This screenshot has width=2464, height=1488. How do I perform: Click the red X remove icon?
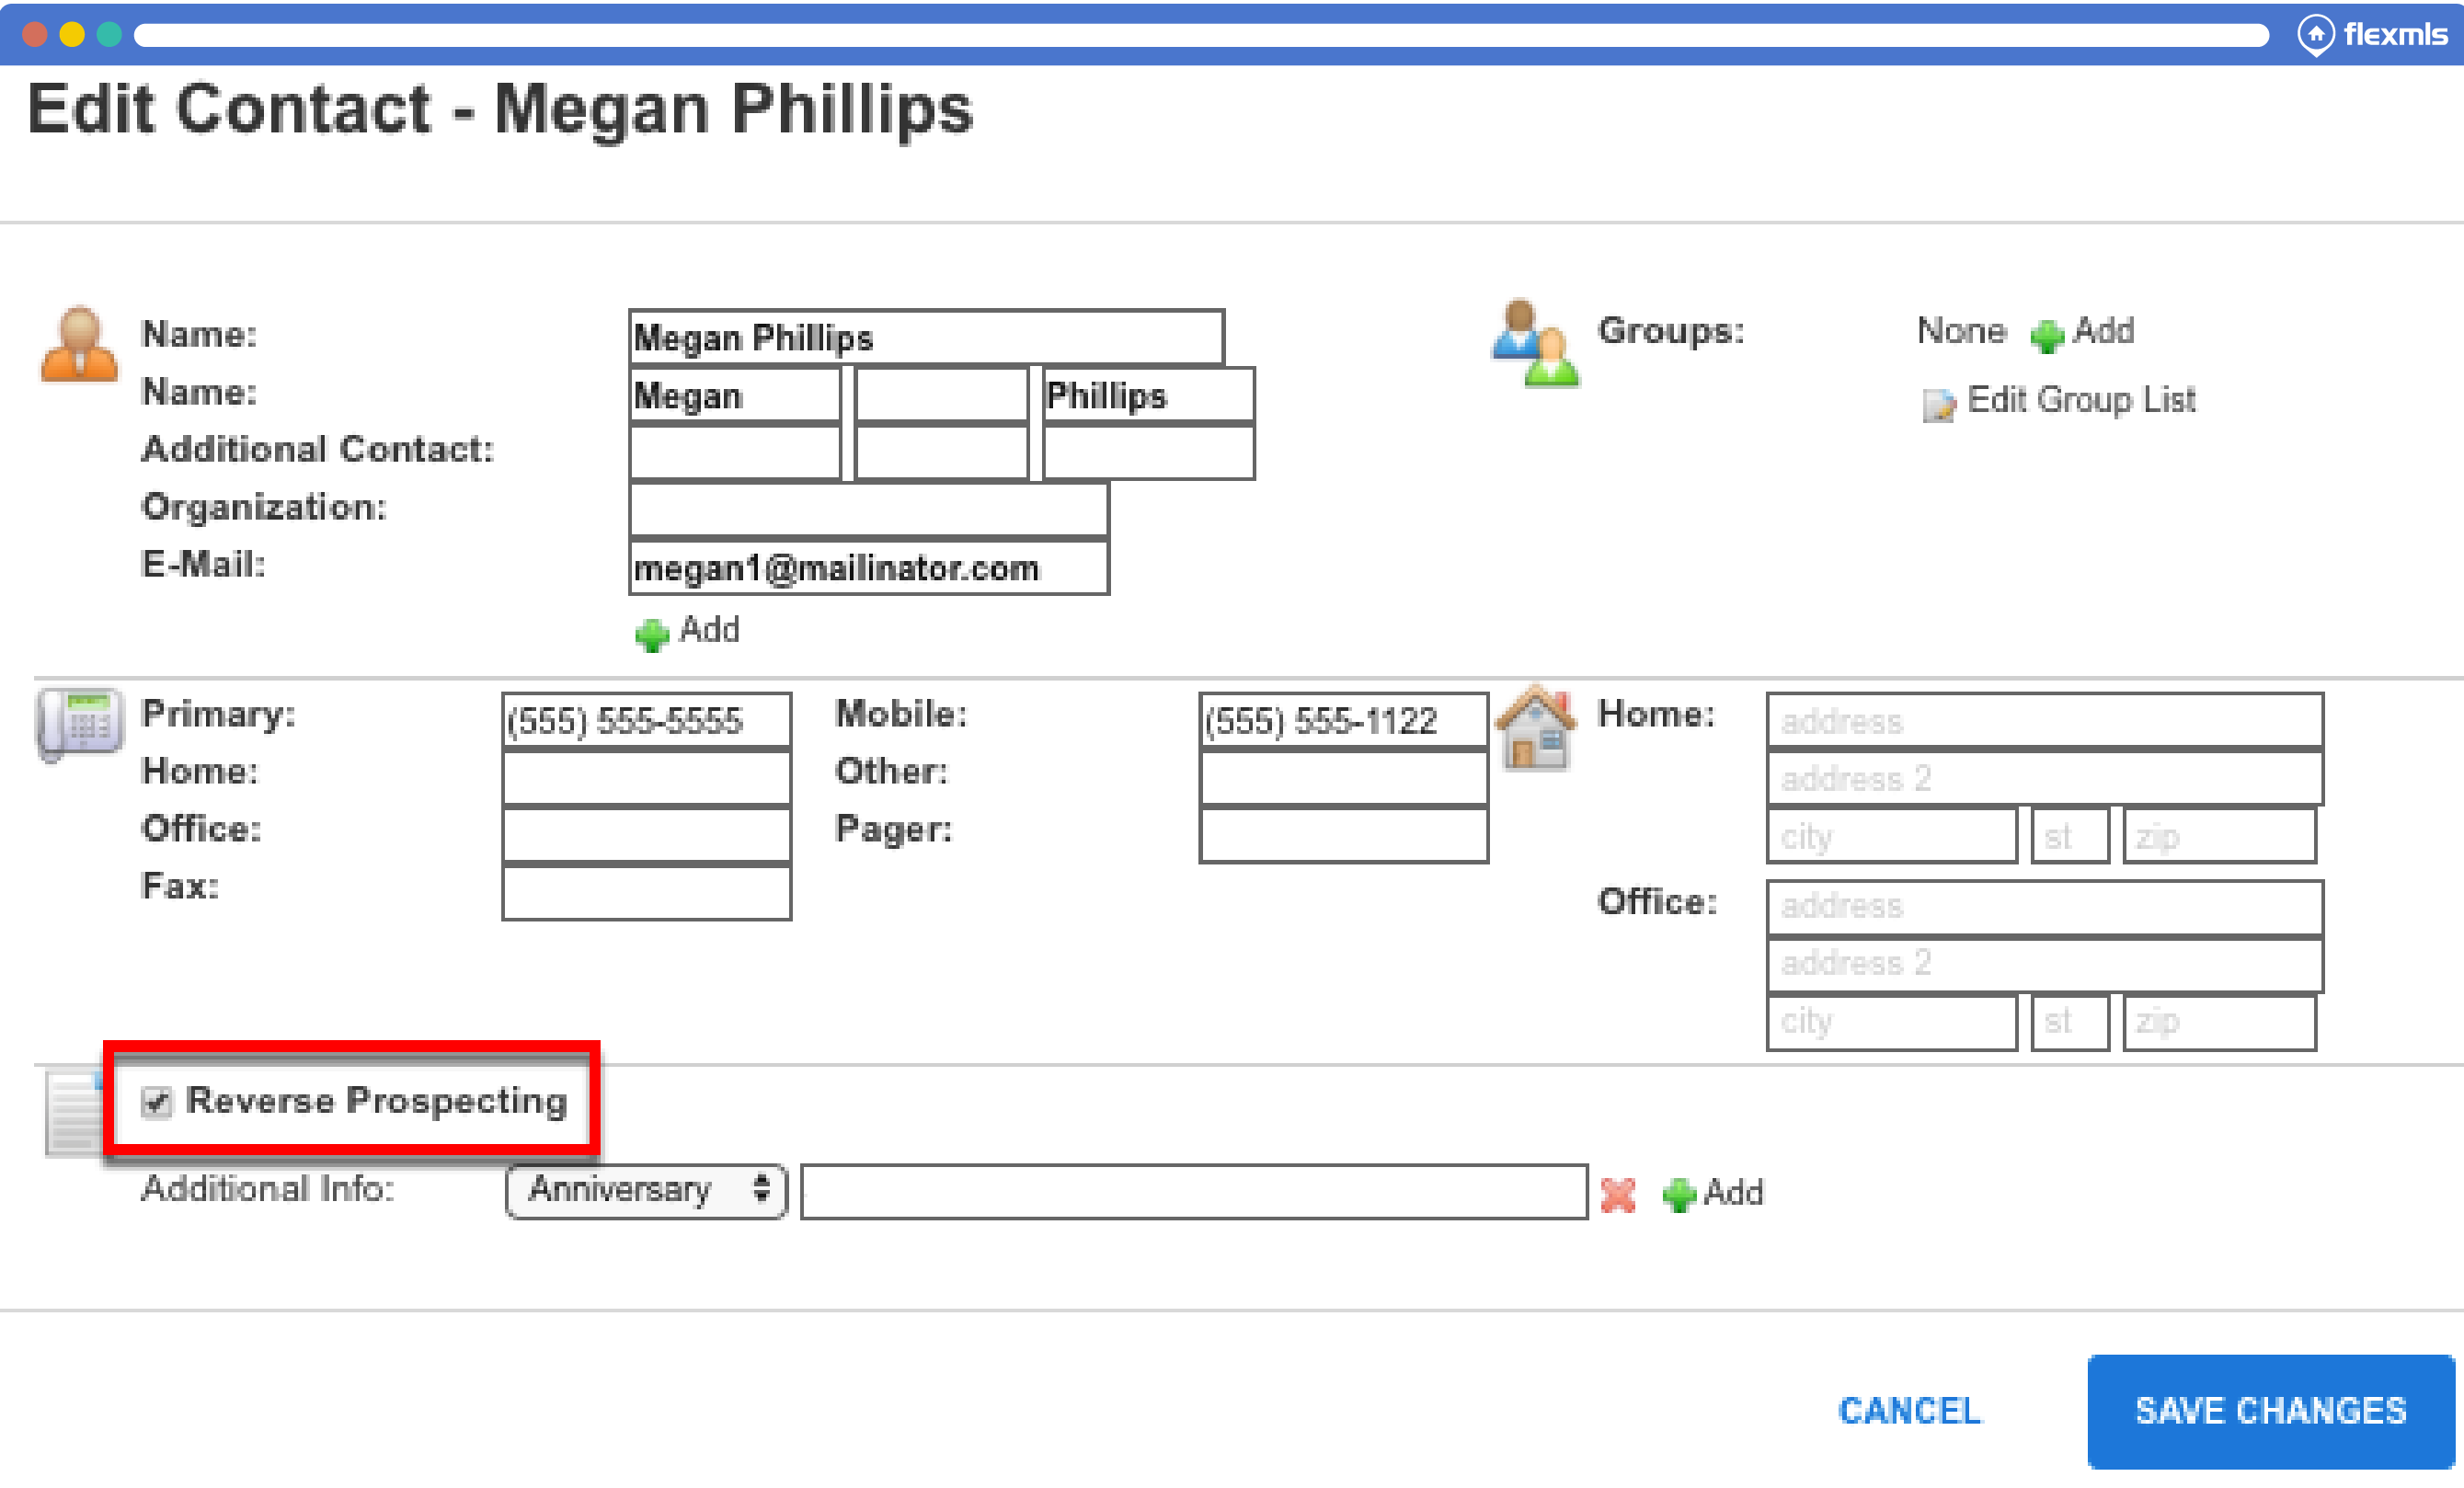click(x=1617, y=1194)
